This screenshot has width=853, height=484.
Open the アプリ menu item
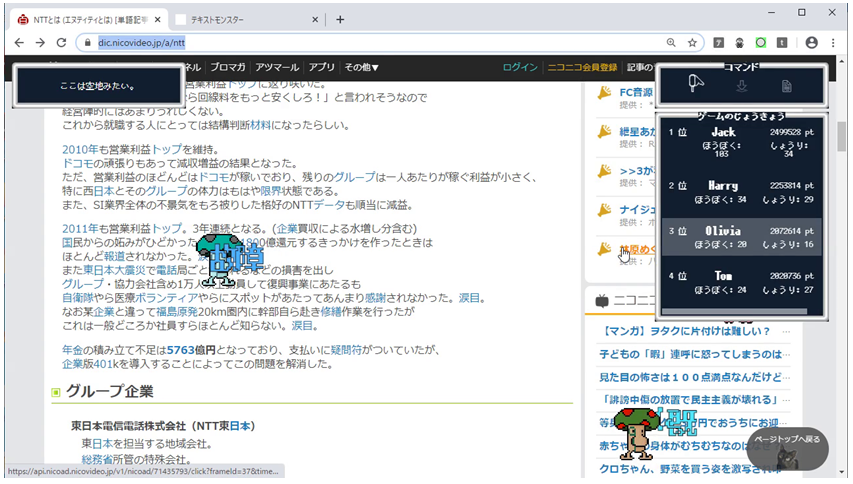322,67
